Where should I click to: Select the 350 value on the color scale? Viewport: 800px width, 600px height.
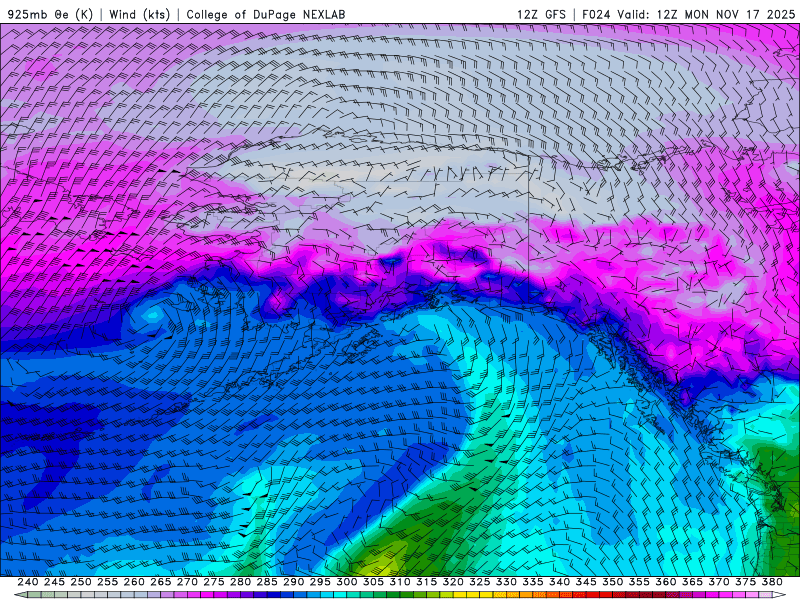tap(612, 582)
